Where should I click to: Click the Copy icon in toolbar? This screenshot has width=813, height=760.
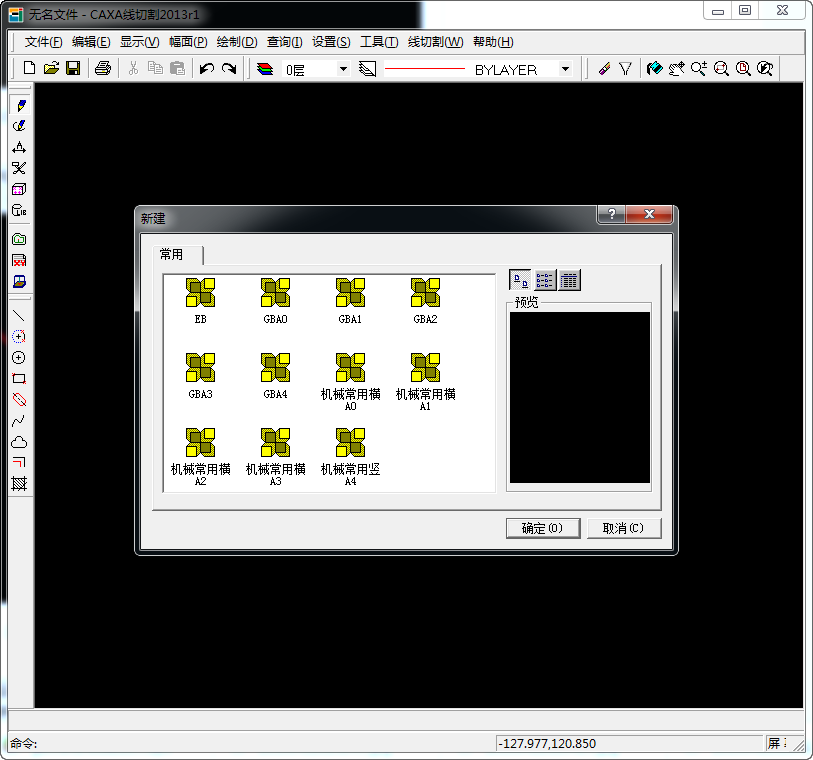coord(155,68)
